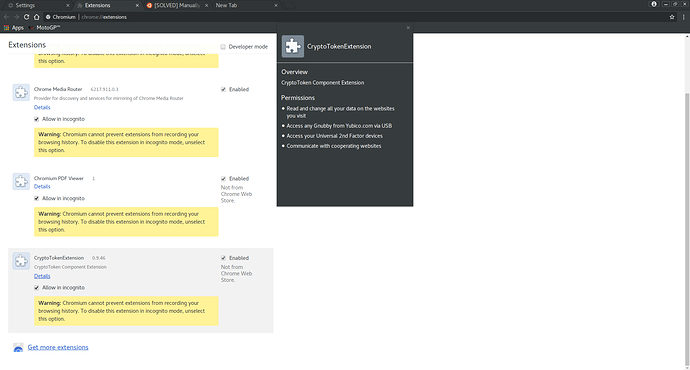Switch to the Extensions tab
This screenshot has height=370, width=690.
107,5
